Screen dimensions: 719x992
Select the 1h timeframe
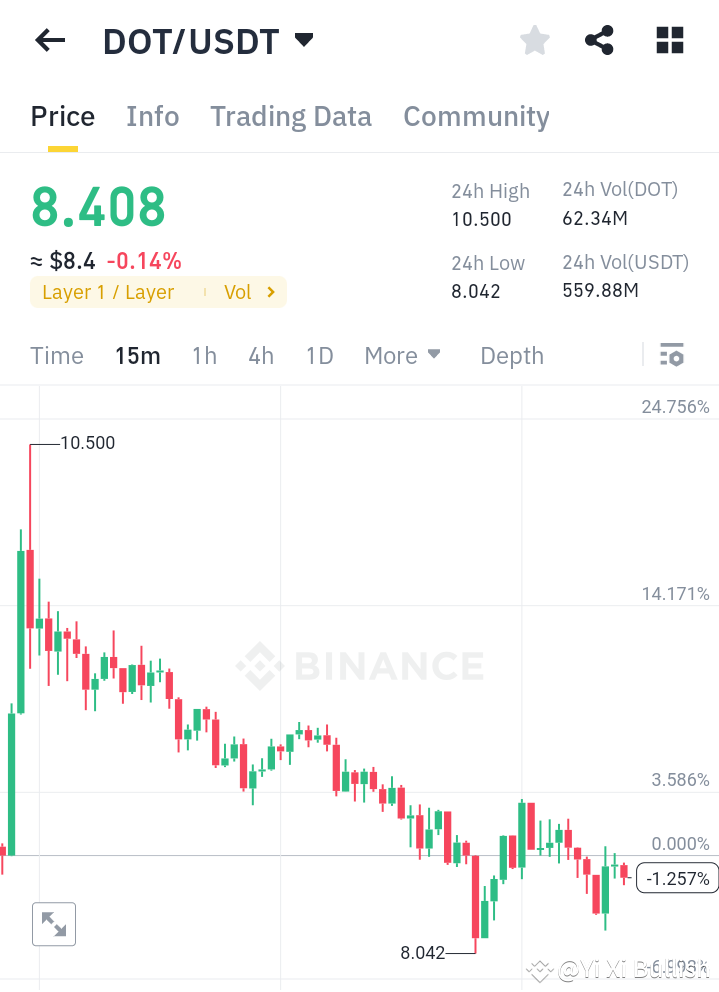click(x=204, y=355)
